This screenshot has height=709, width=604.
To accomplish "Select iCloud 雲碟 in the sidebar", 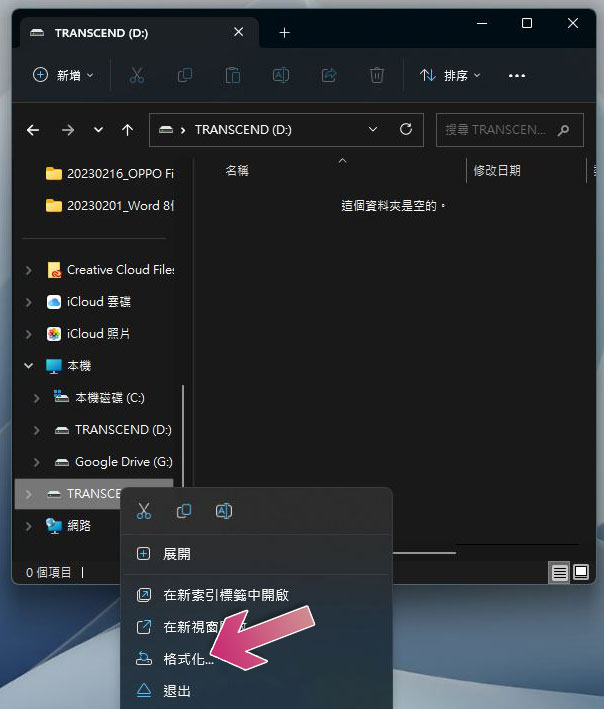I will (89, 302).
